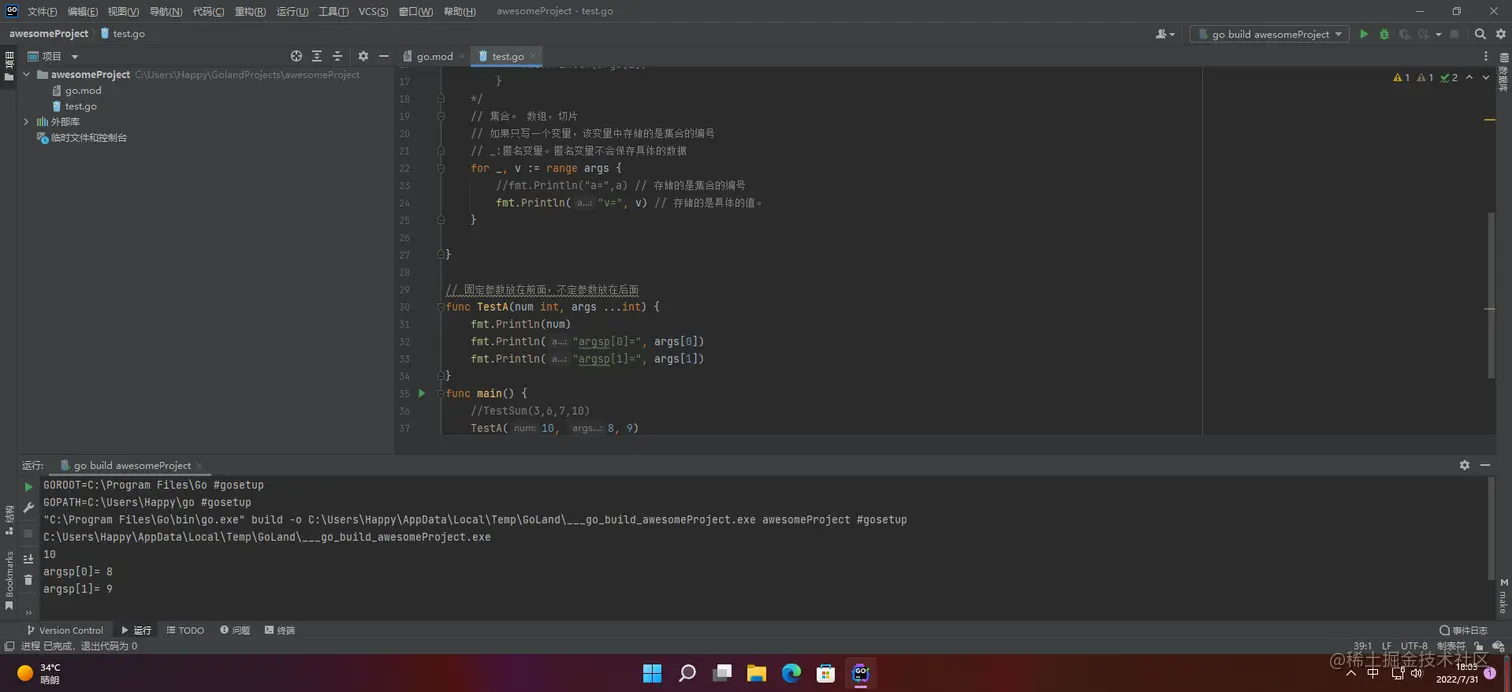This screenshot has width=1512, height=692.
Task: Open the 问题 tool window tab
Action: 235,630
